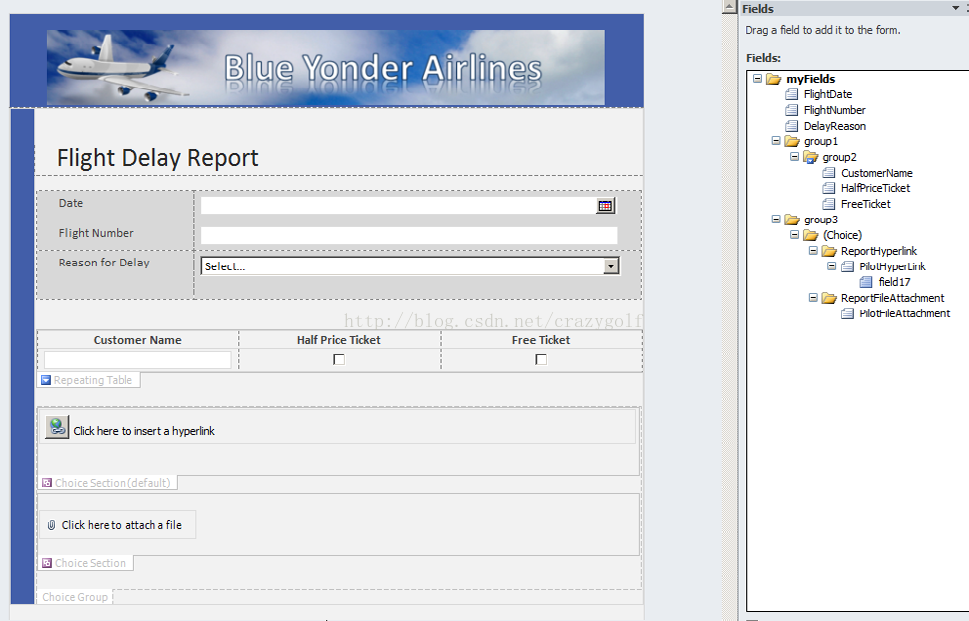The image size is (969, 621).
Task: Open the Fields pane options dropdown arrow
Action: tap(955, 8)
